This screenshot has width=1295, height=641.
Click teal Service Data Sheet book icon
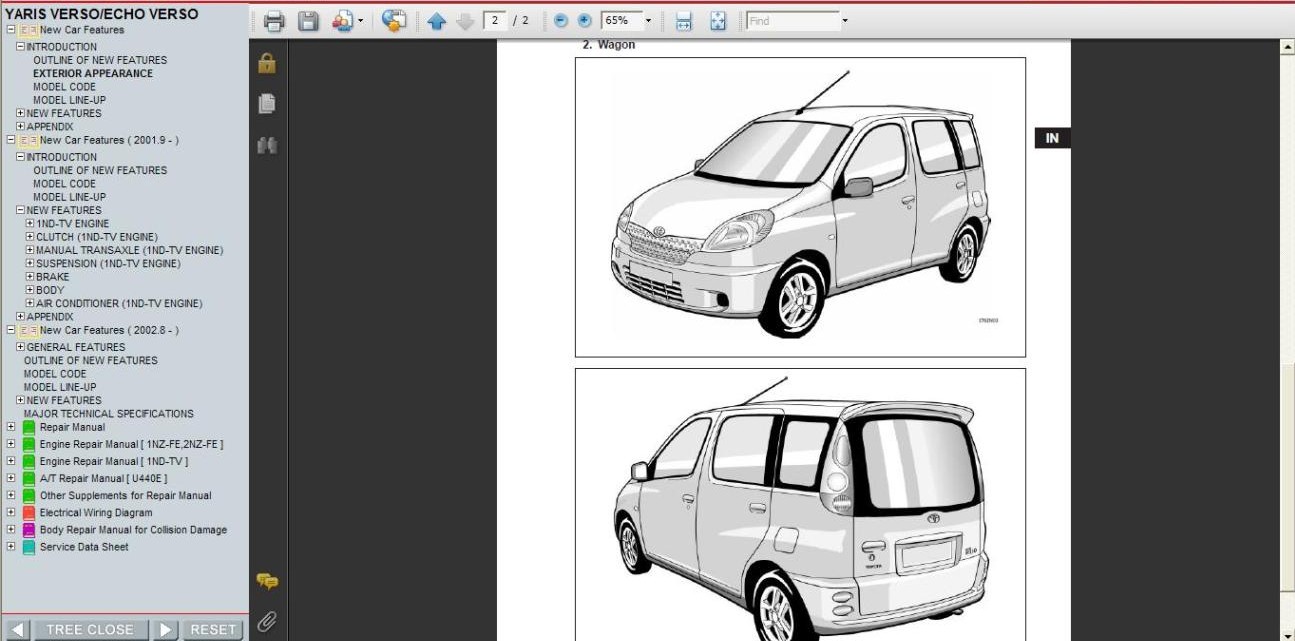pyautogui.click(x=29, y=547)
